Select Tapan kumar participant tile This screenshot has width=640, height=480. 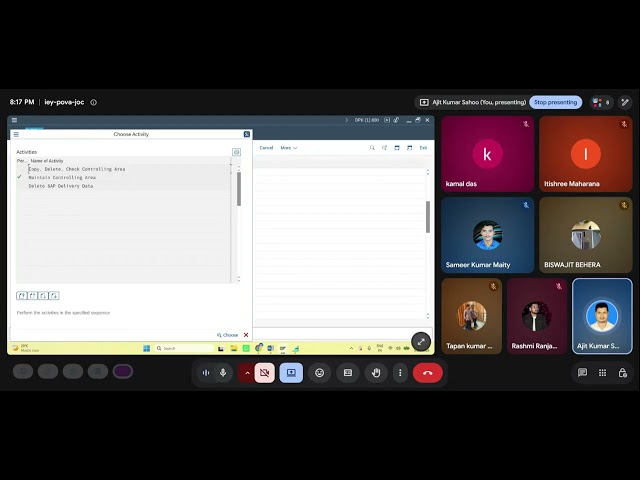471,316
